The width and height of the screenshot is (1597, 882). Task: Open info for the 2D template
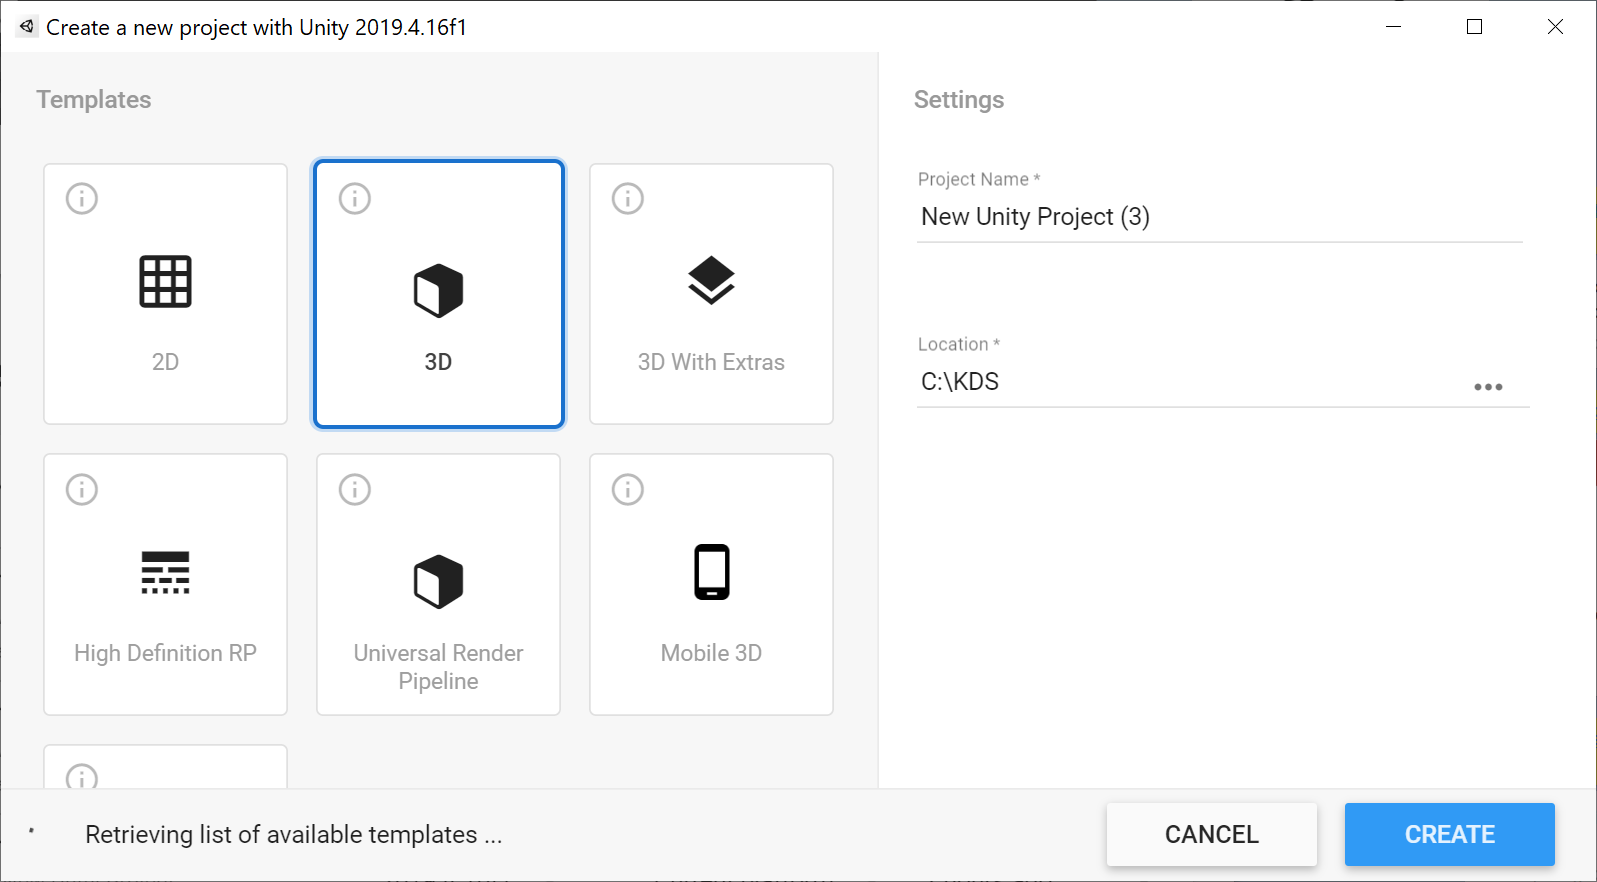[82, 198]
